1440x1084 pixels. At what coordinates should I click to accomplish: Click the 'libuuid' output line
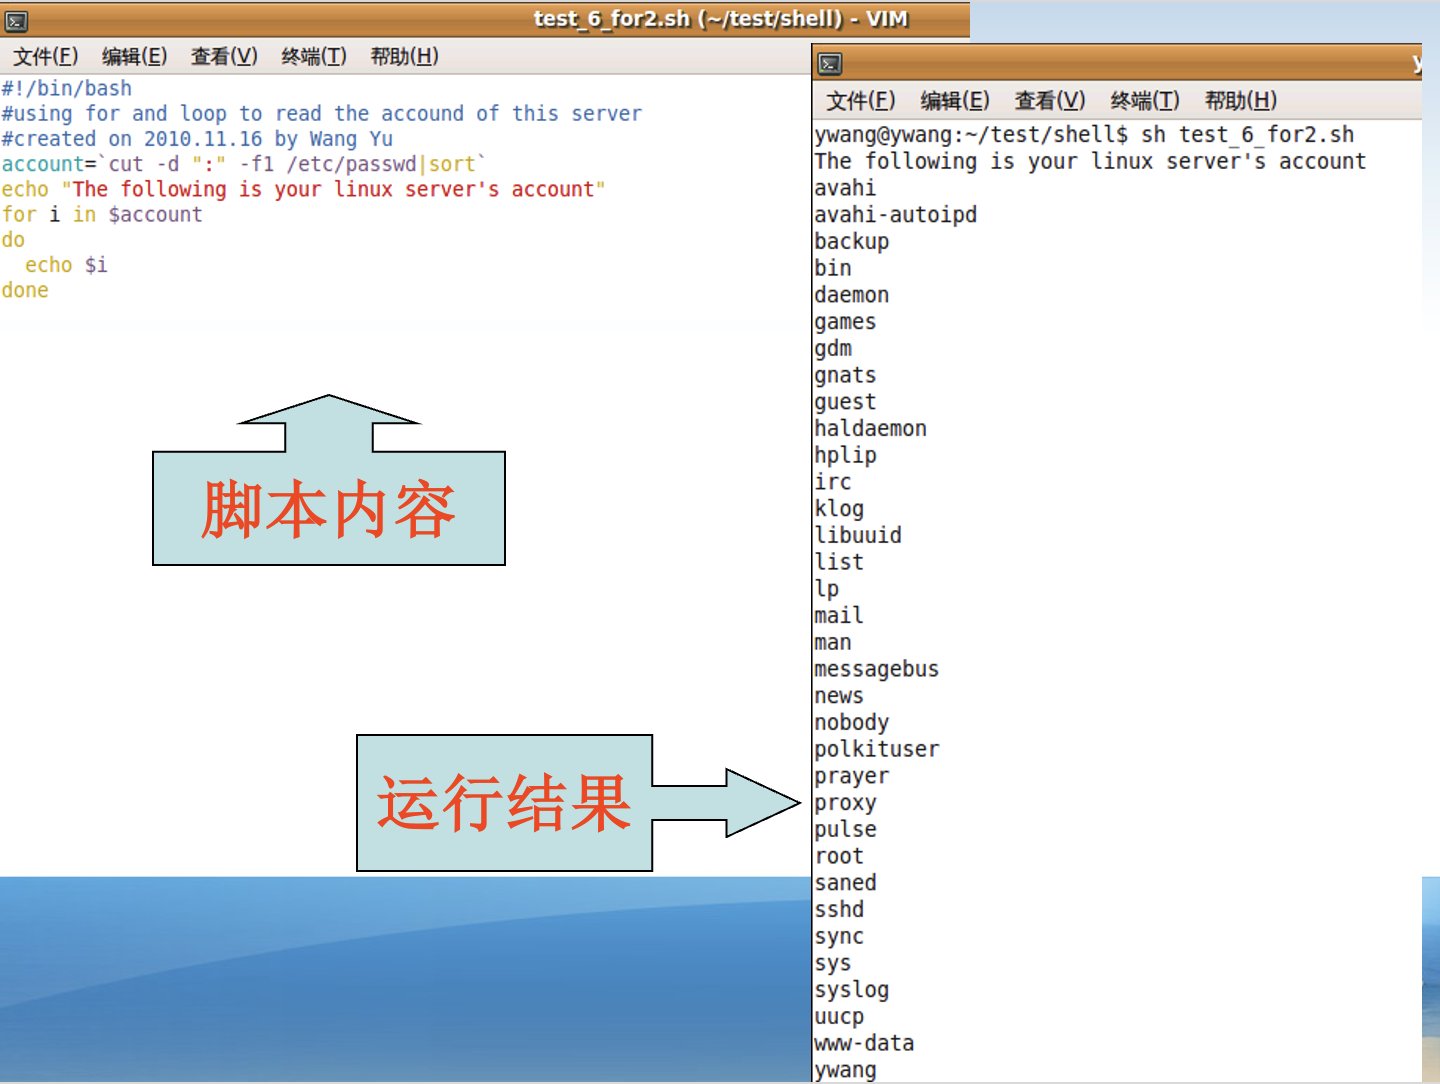click(858, 535)
